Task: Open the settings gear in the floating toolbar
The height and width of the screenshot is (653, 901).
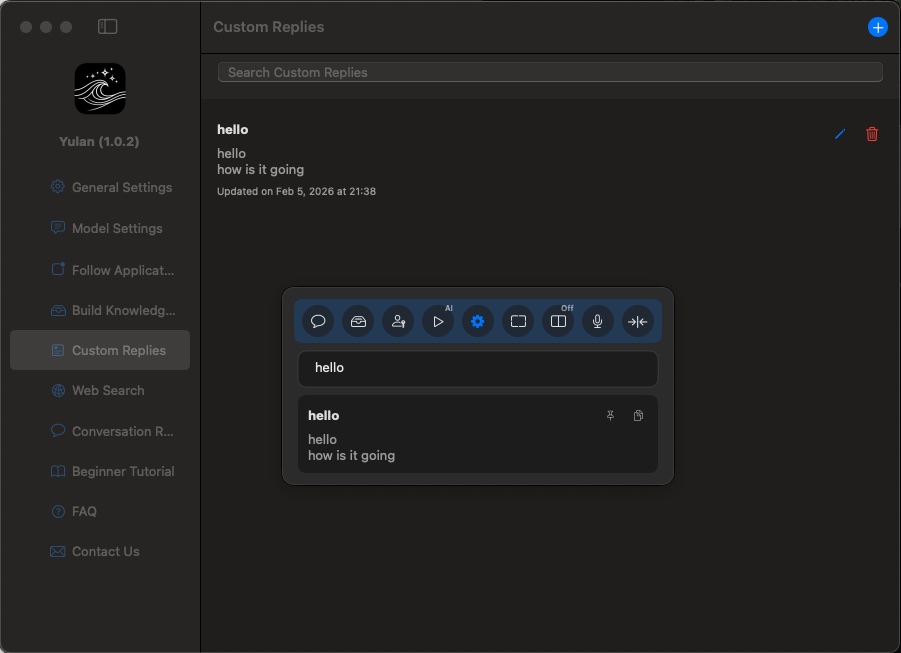Action: (478, 321)
